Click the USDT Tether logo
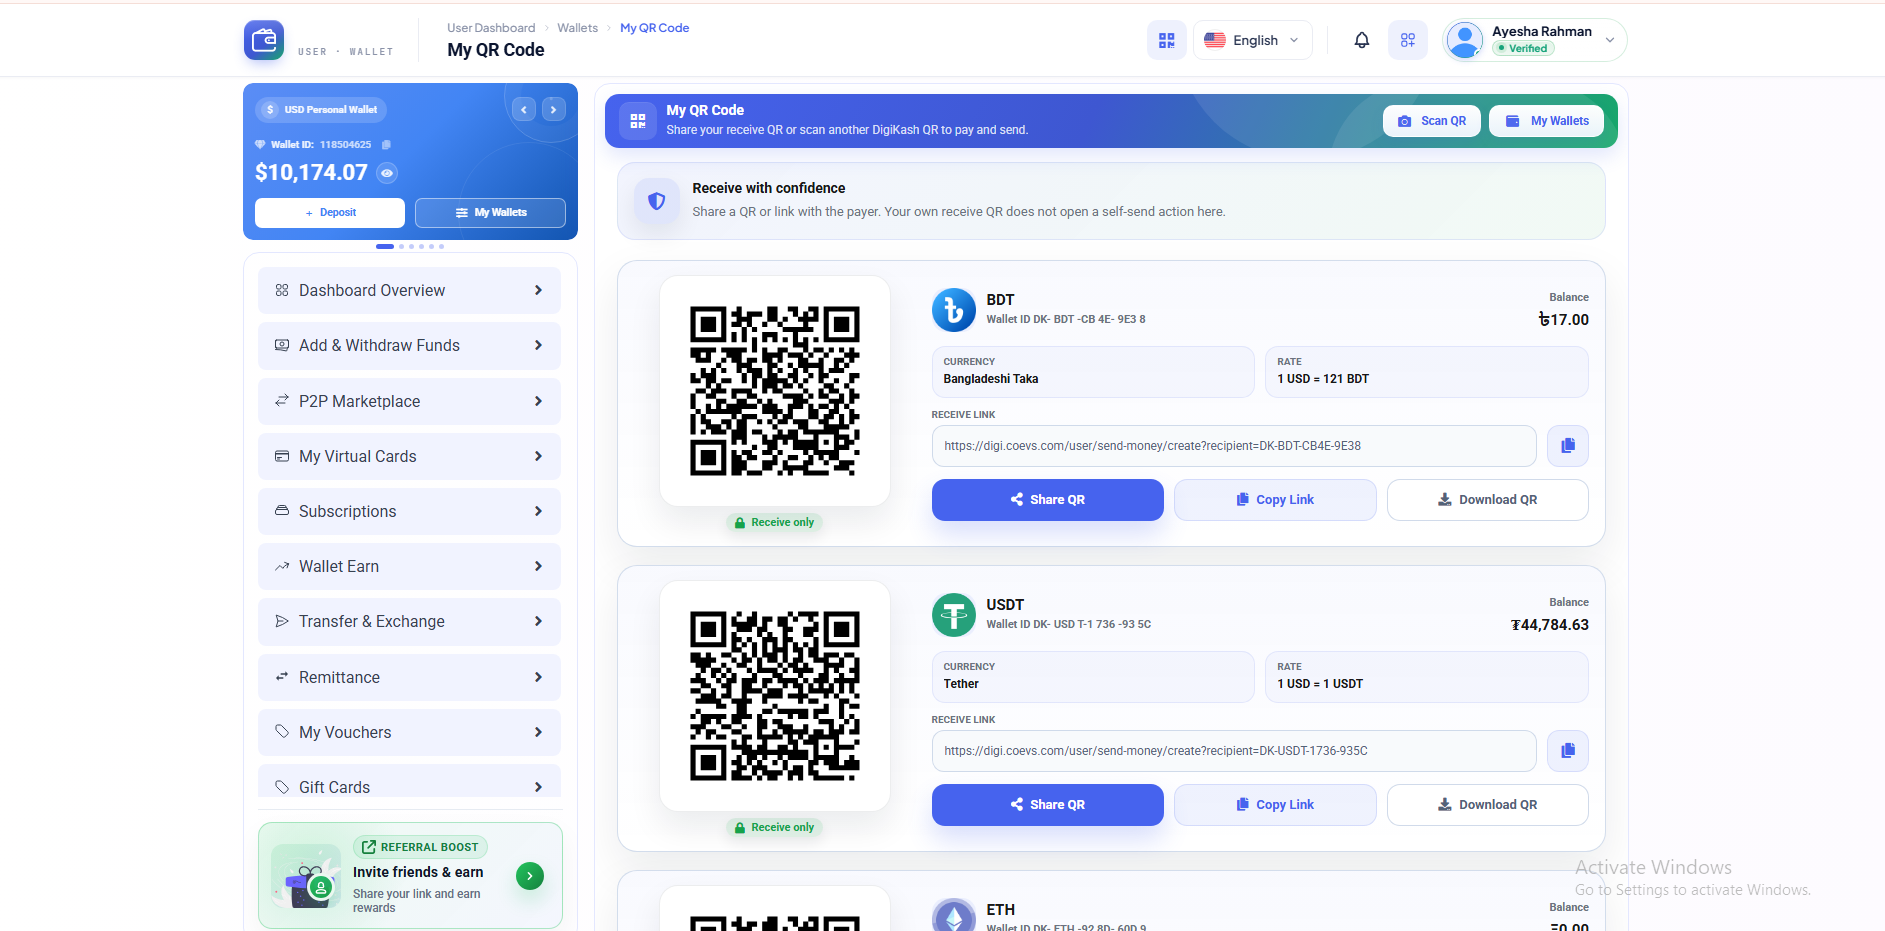 point(954,615)
